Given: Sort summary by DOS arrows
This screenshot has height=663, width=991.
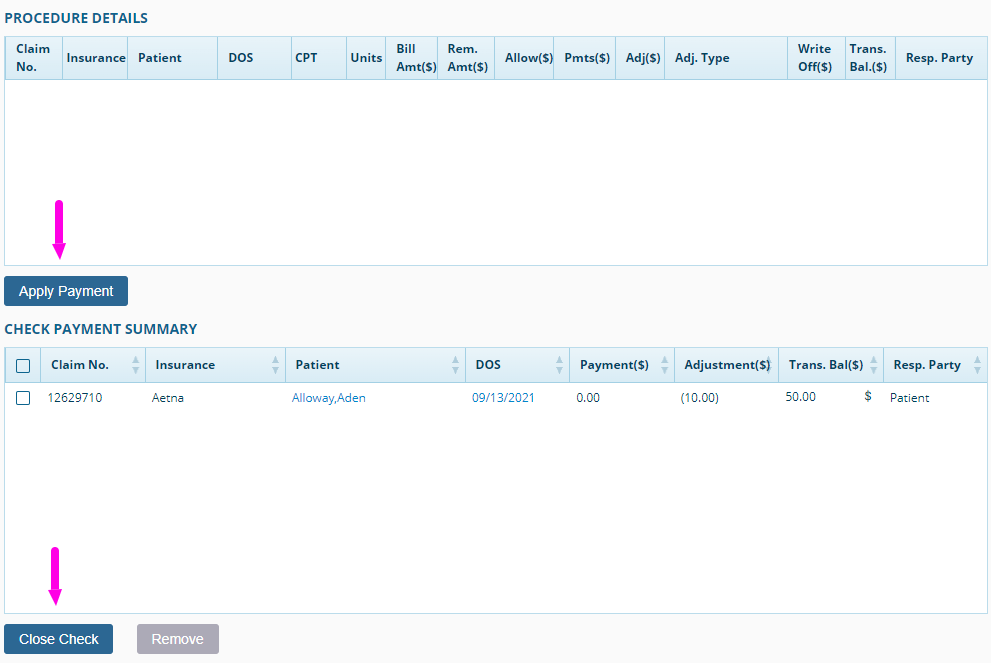Looking at the screenshot, I should coord(559,365).
